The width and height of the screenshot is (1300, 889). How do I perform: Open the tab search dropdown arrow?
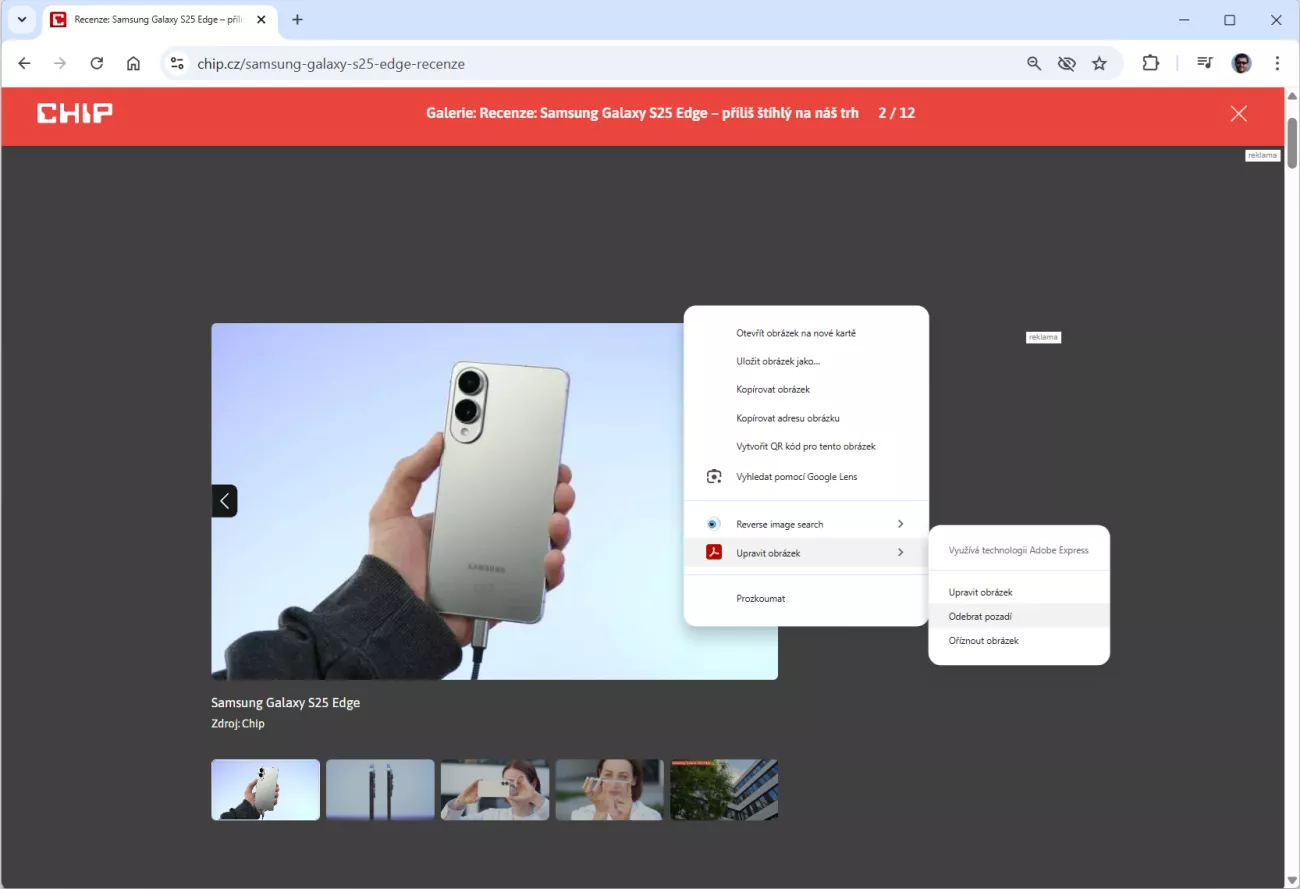coord(22,20)
